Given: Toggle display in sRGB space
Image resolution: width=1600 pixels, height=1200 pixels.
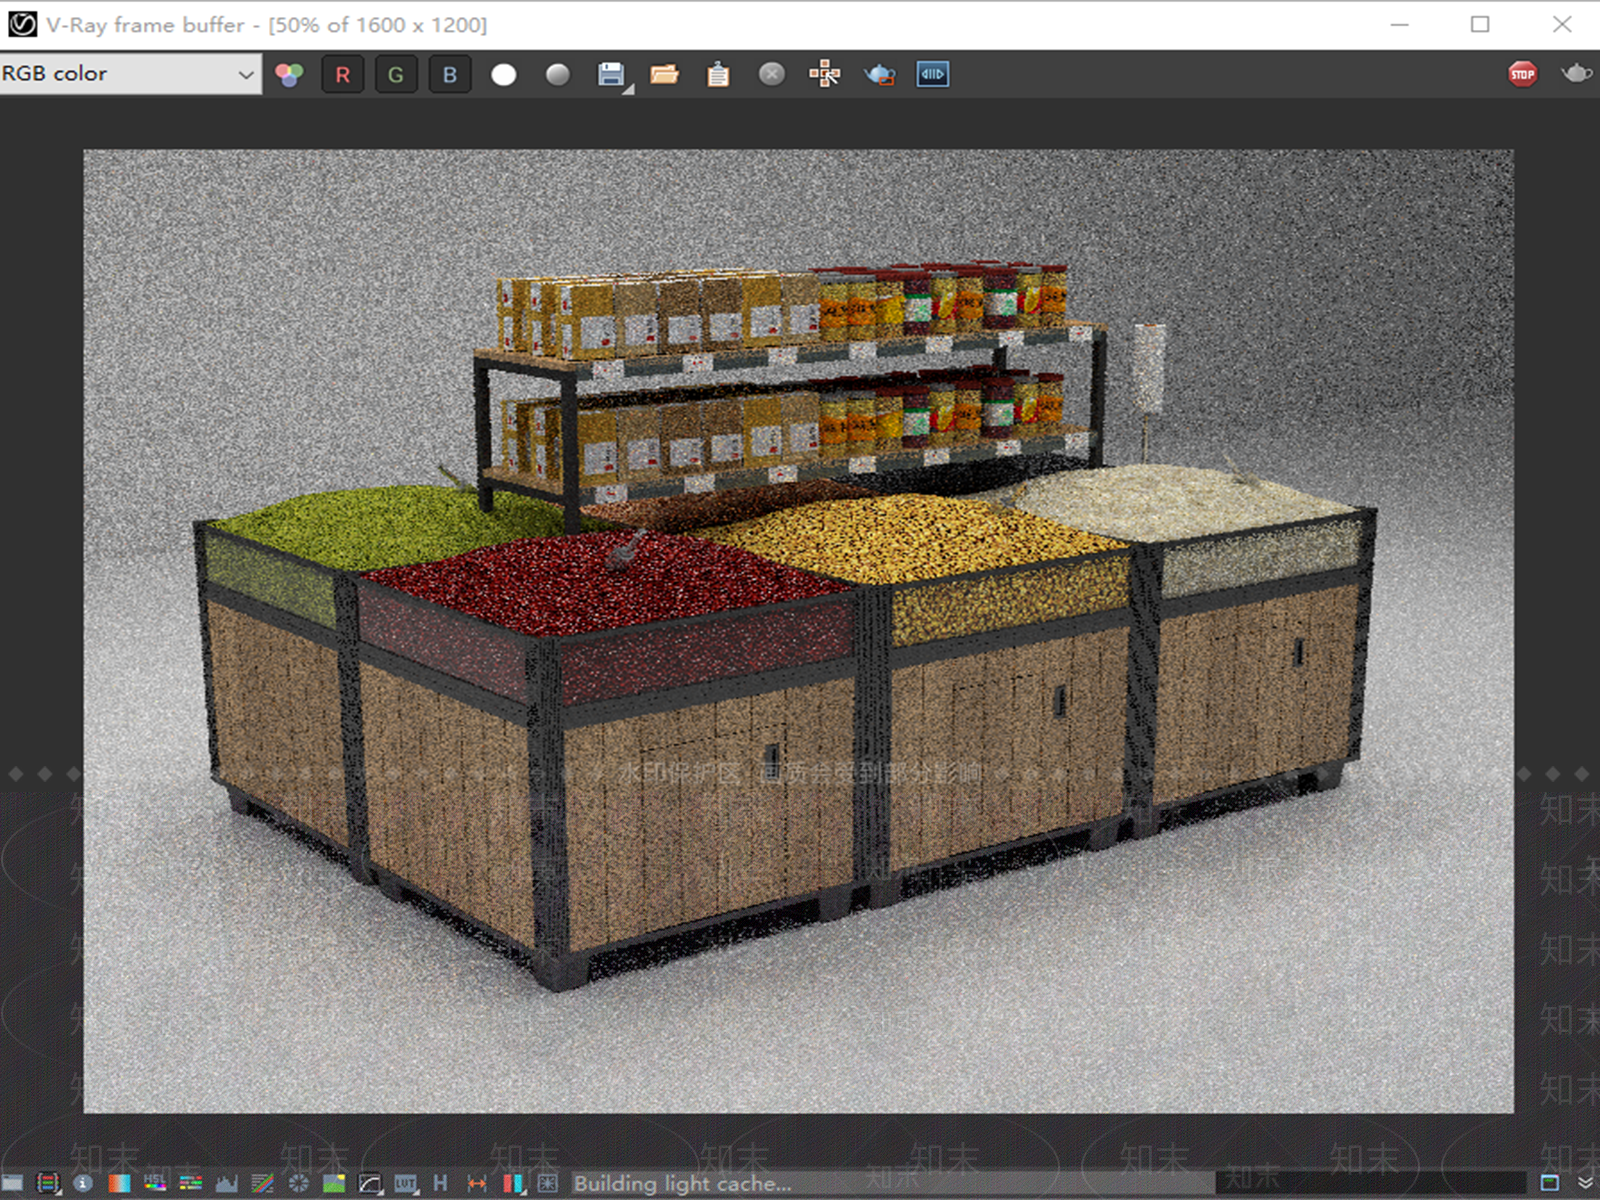Looking at the screenshot, I should (370, 1184).
